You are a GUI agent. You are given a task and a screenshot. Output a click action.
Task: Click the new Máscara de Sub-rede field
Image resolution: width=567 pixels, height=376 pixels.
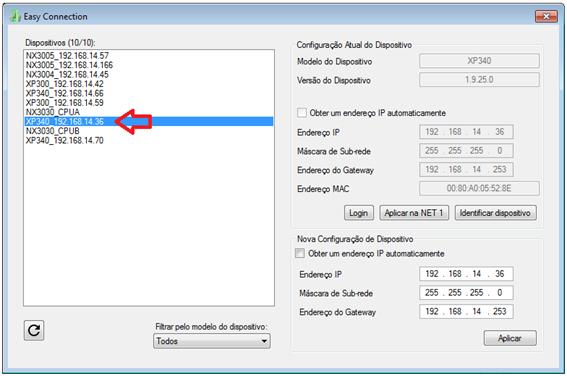pyautogui.click(x=466, y=292)
